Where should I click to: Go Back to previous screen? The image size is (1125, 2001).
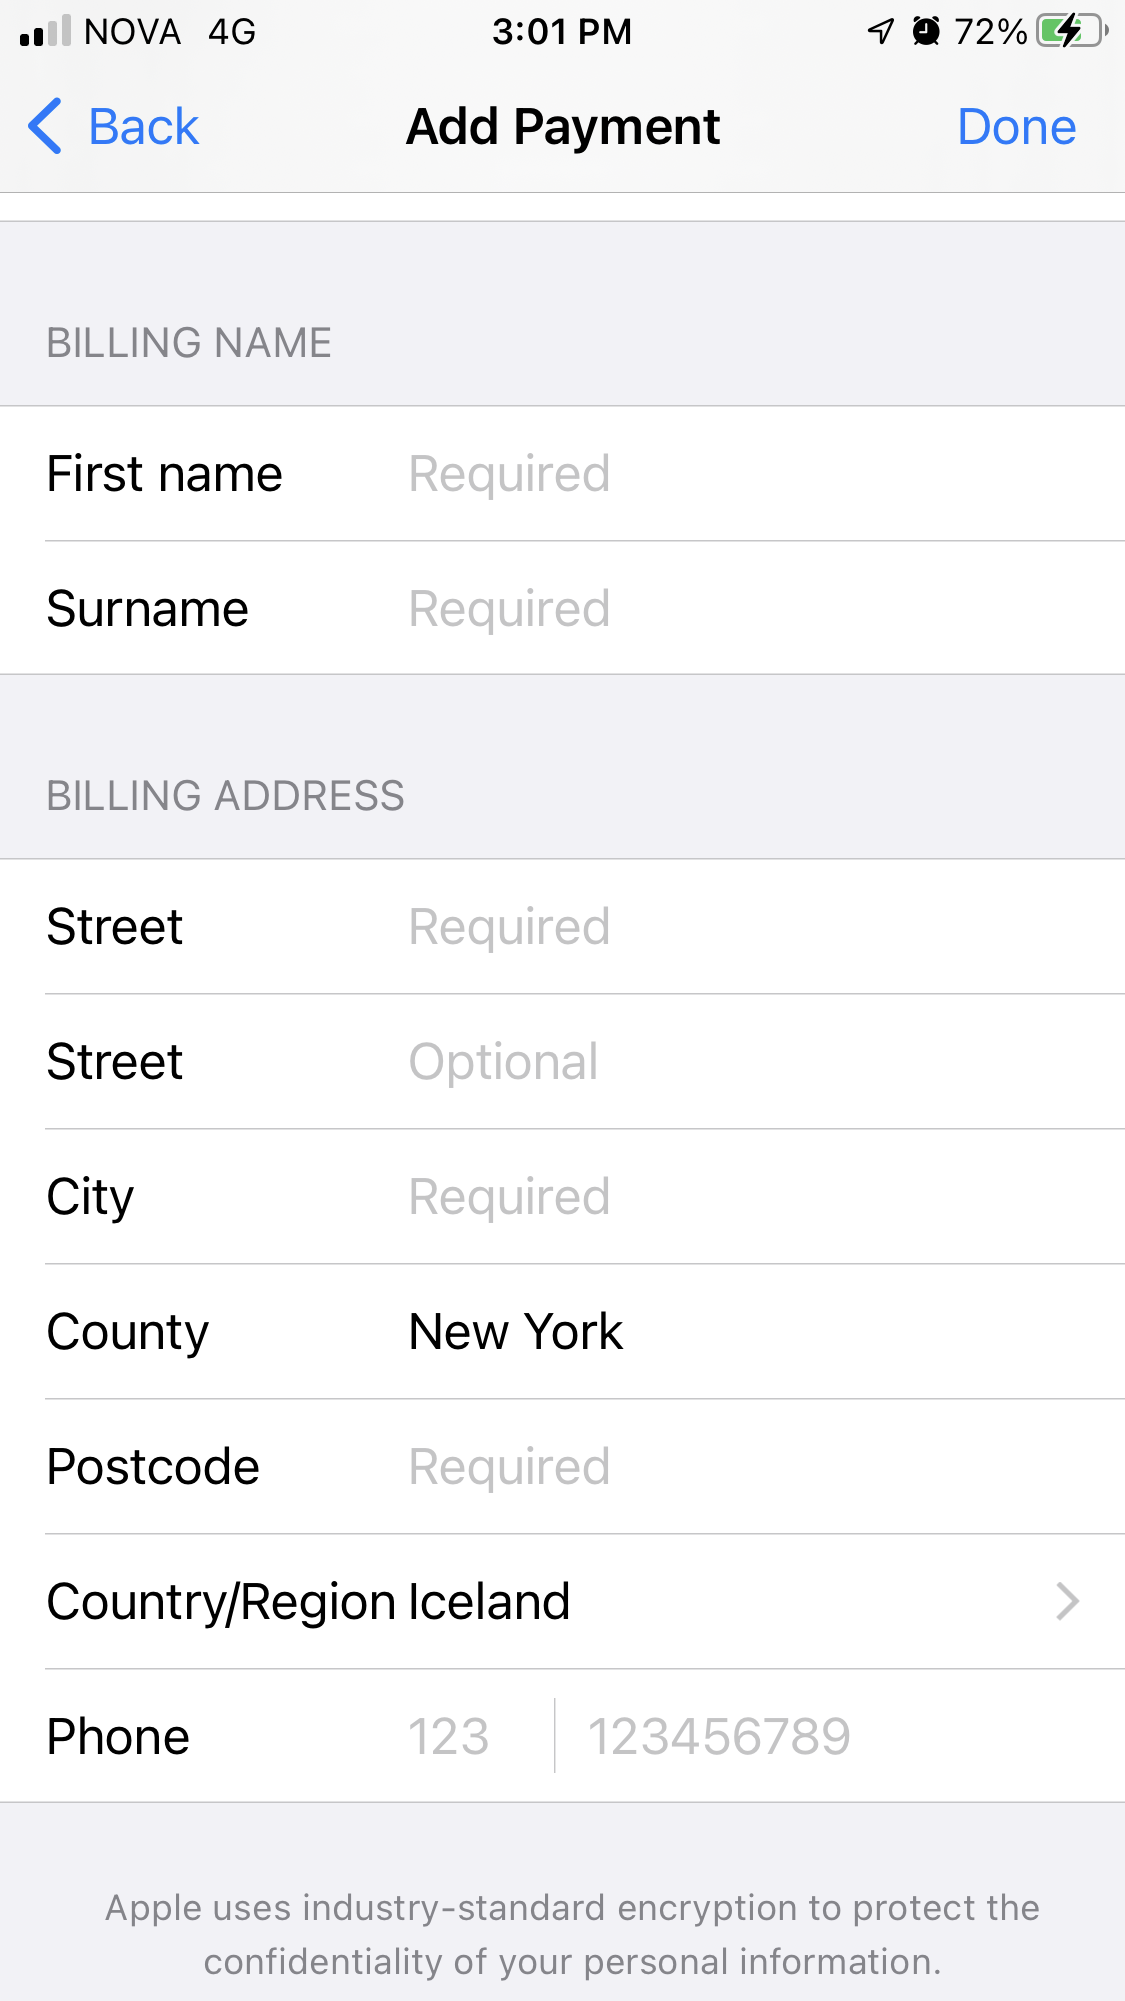113,127
